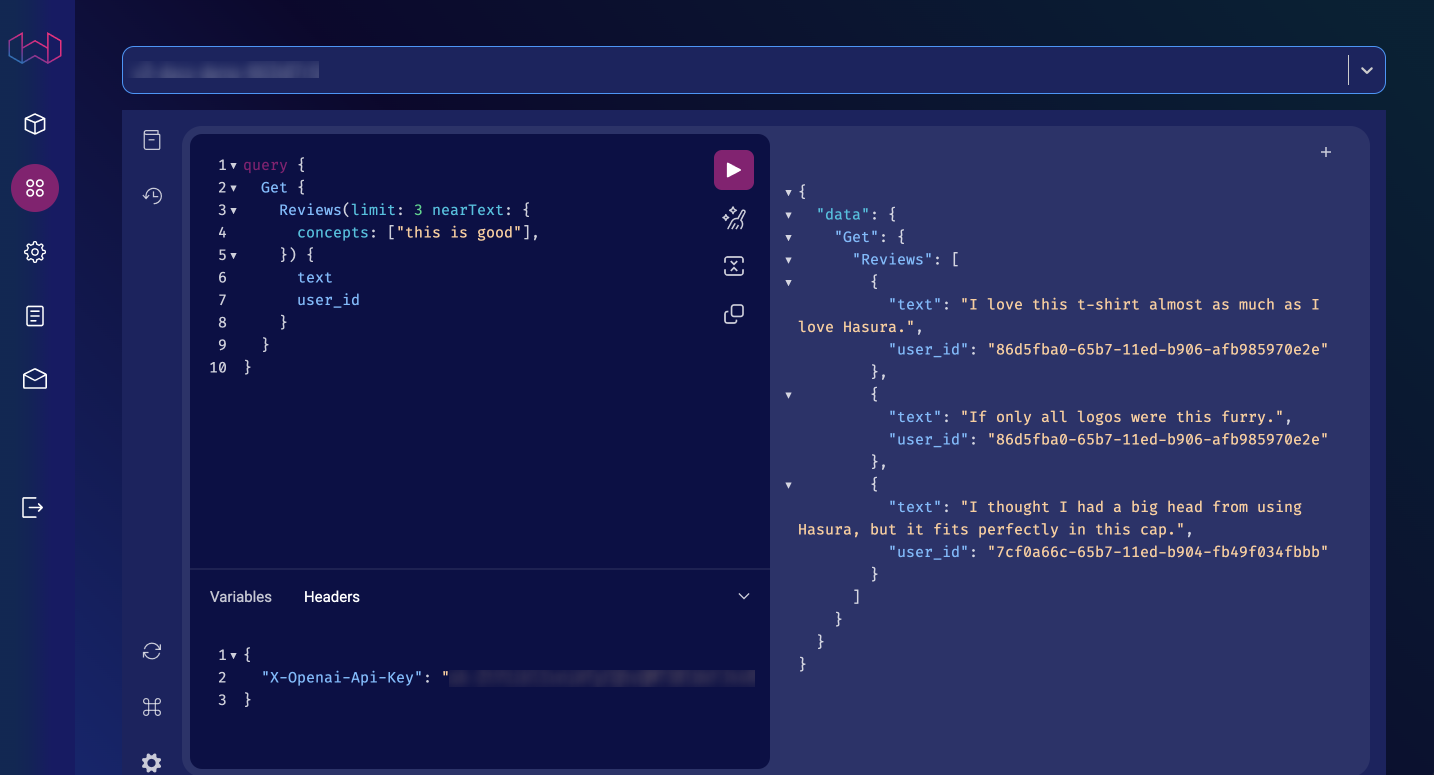
Task: Merge fragments into the query
Action: 733,266
